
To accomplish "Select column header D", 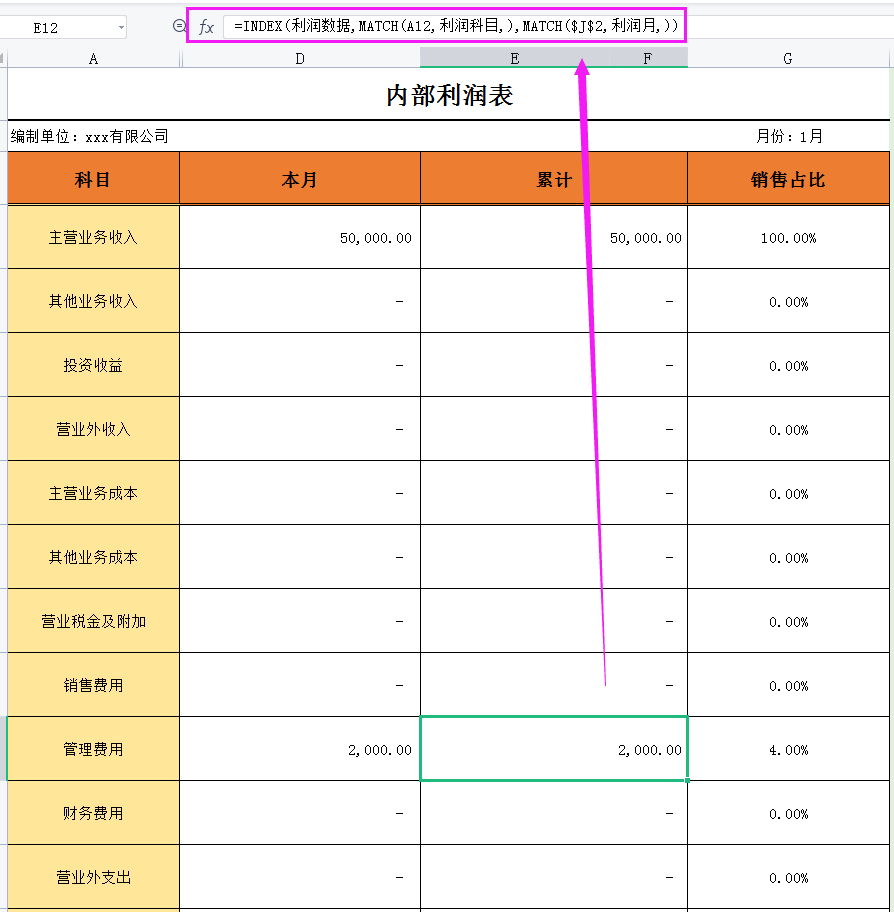I will click(x=299, y=59).
